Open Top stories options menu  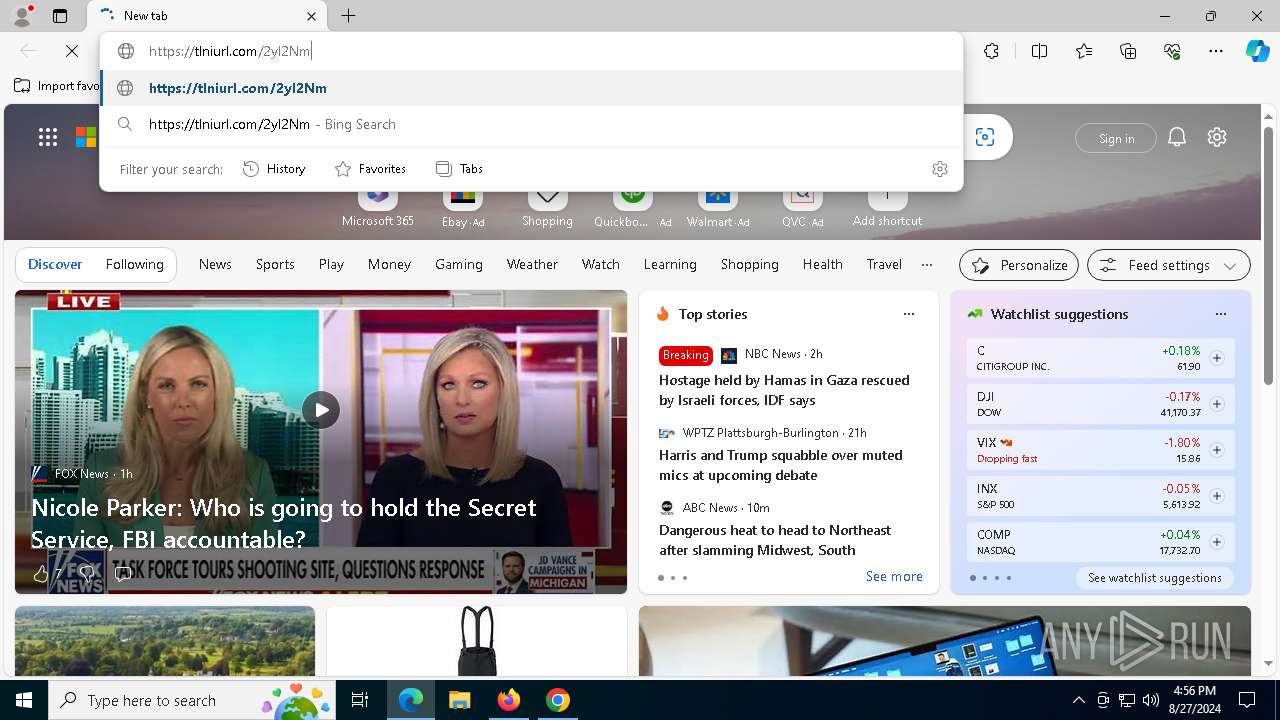(x=908, y=314)
